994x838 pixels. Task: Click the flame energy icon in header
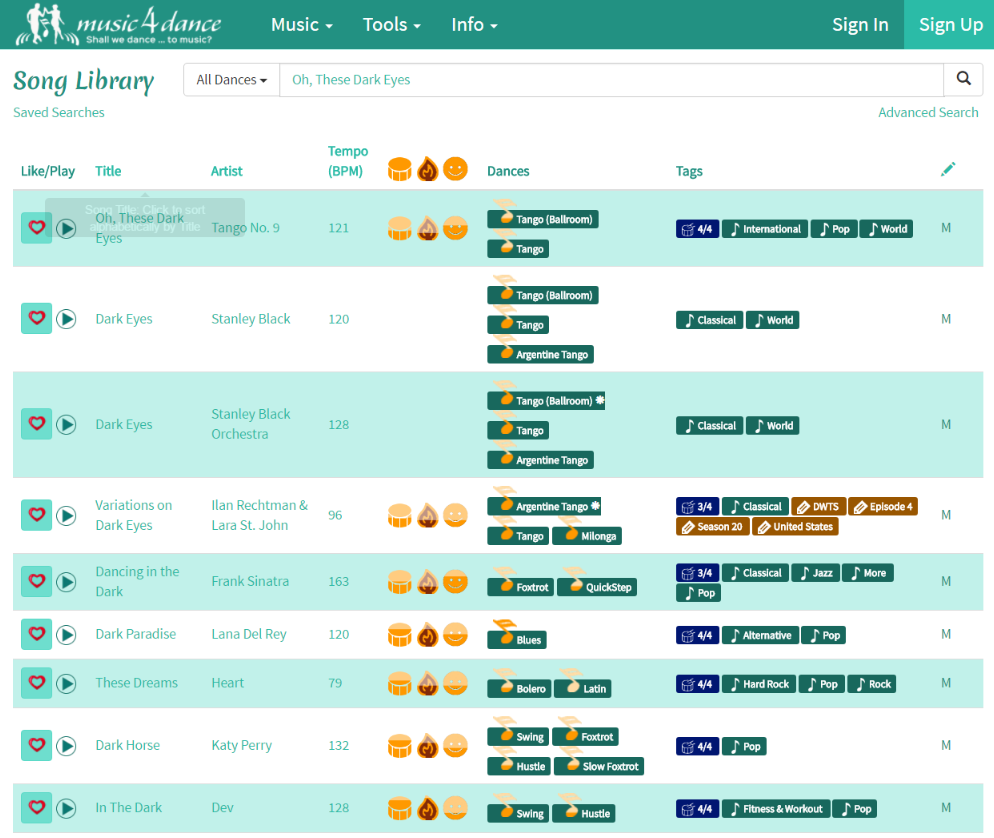(x=427, y=169)
